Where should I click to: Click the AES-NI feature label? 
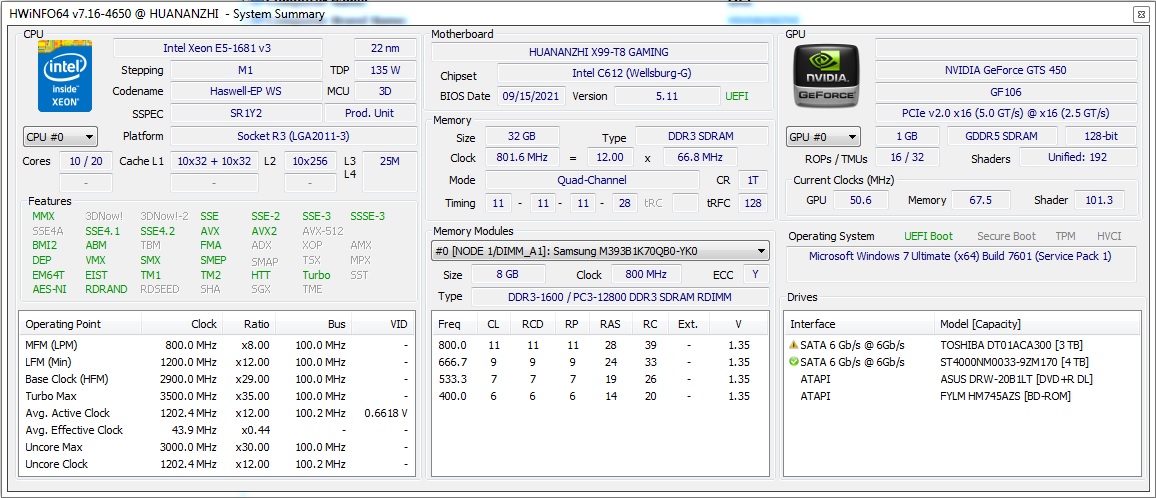coord(49,289)
